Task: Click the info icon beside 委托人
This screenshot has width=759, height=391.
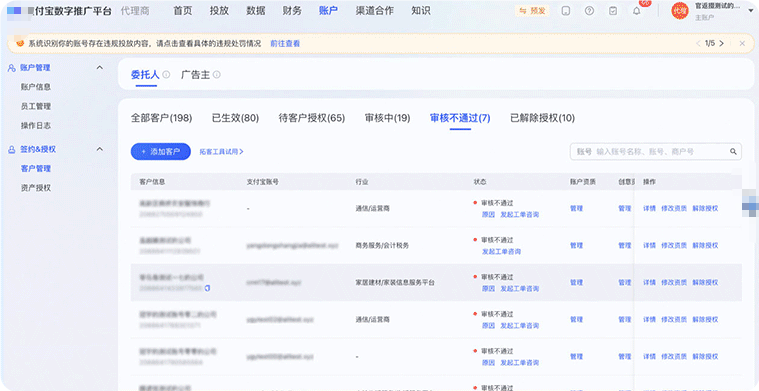Action: coord(166,75)
